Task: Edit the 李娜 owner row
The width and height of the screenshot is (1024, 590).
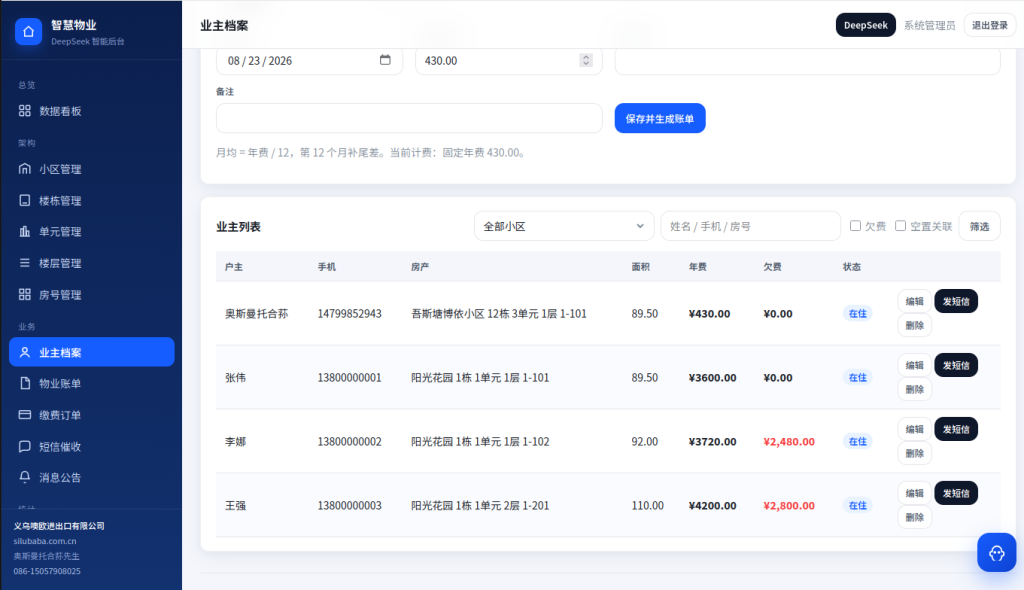Action: click(914, 429)
